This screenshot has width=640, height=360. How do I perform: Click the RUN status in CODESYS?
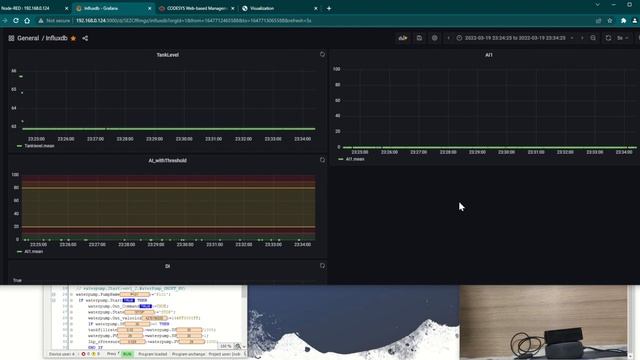click(x=127, y=354)
